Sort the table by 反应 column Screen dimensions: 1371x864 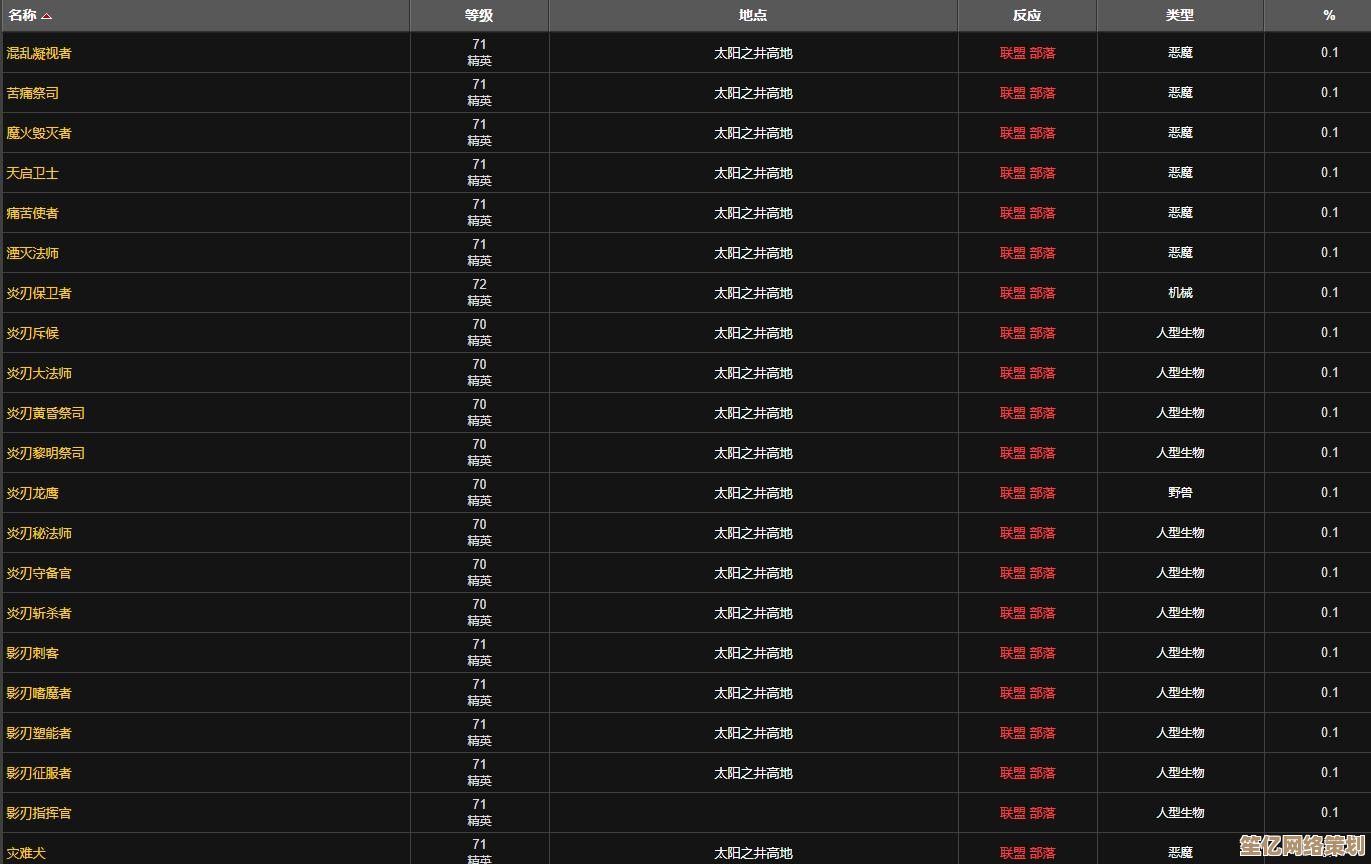[x=1027, y=15]
